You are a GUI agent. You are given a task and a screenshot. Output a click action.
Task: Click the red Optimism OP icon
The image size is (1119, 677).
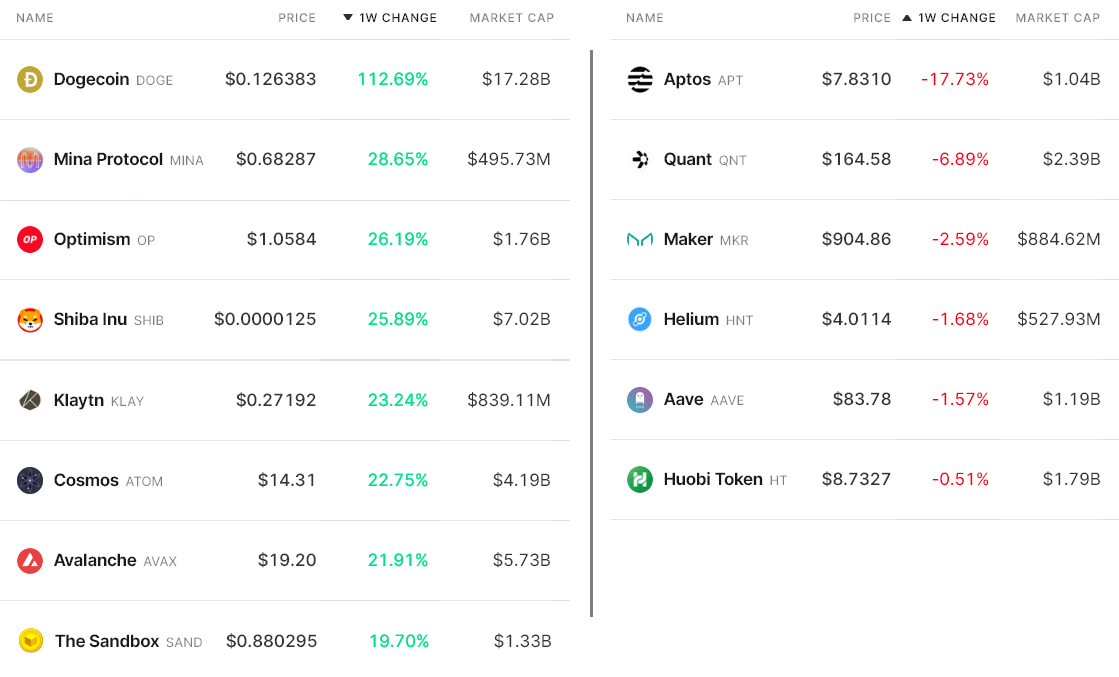tap(30, 239)
